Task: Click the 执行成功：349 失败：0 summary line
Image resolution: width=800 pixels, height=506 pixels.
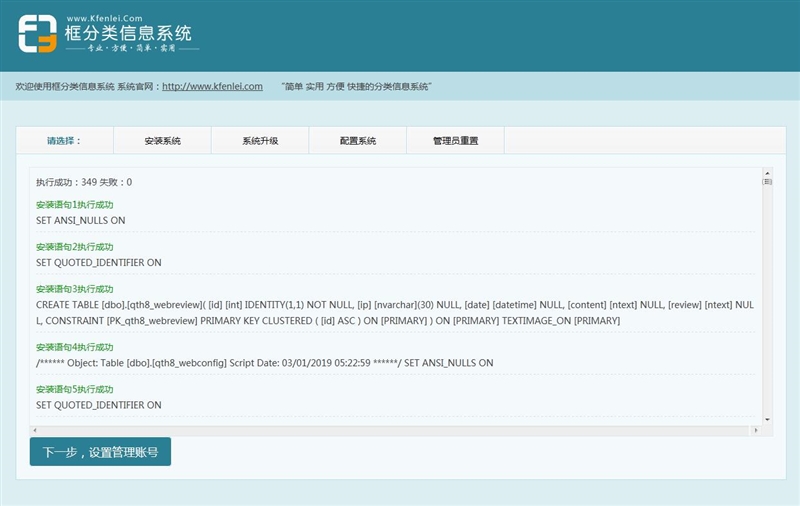Action: [84, 182]
